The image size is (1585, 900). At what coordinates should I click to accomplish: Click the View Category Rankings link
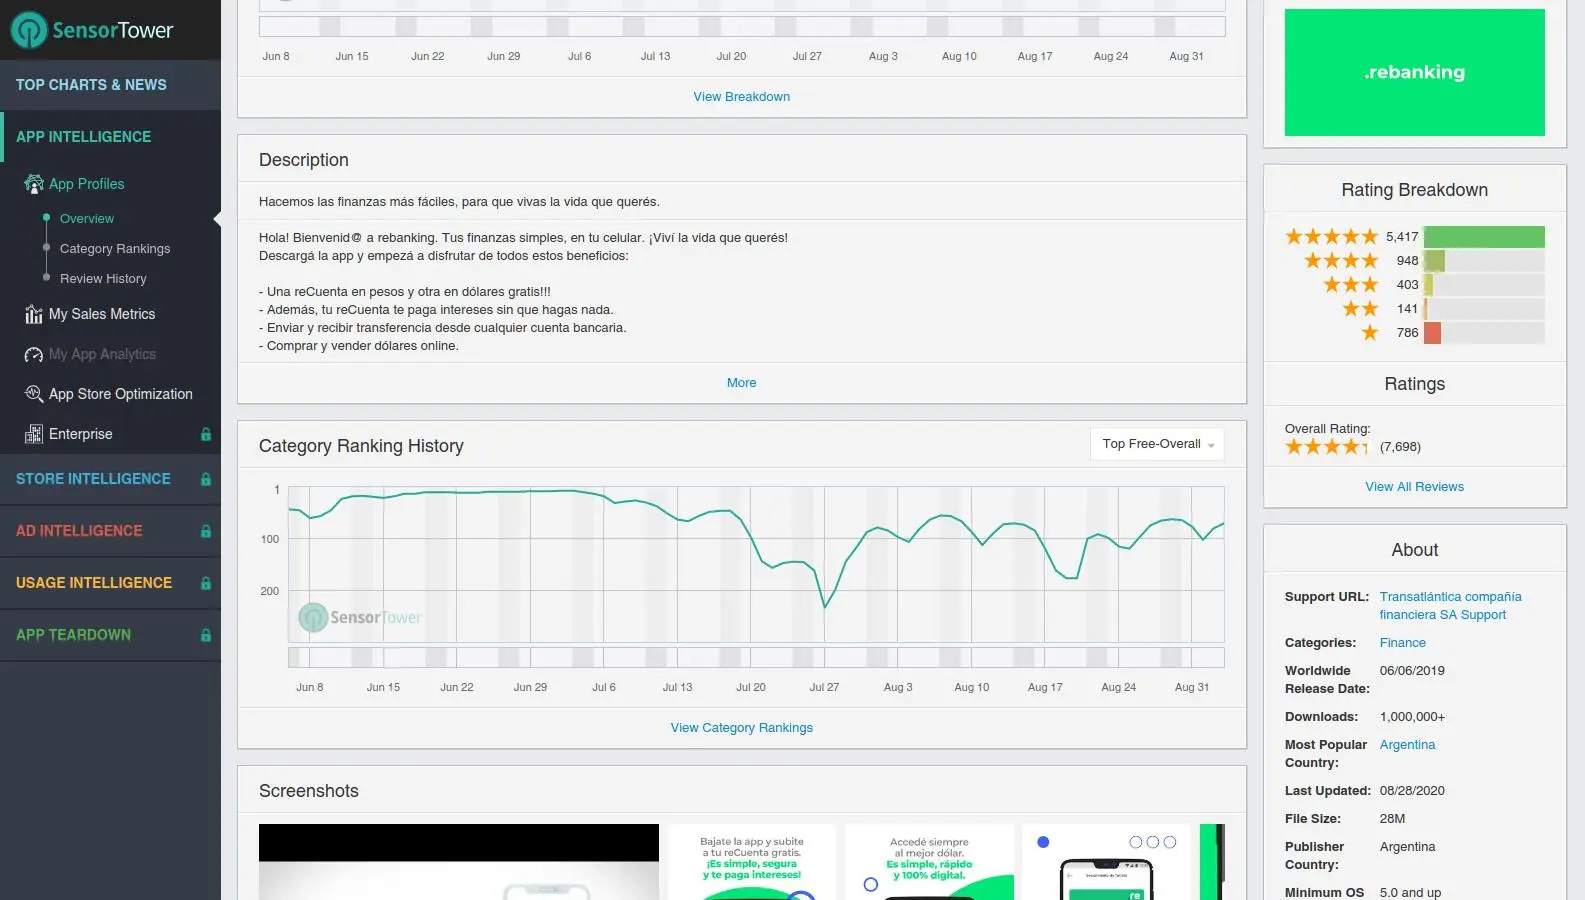[742, 728]
